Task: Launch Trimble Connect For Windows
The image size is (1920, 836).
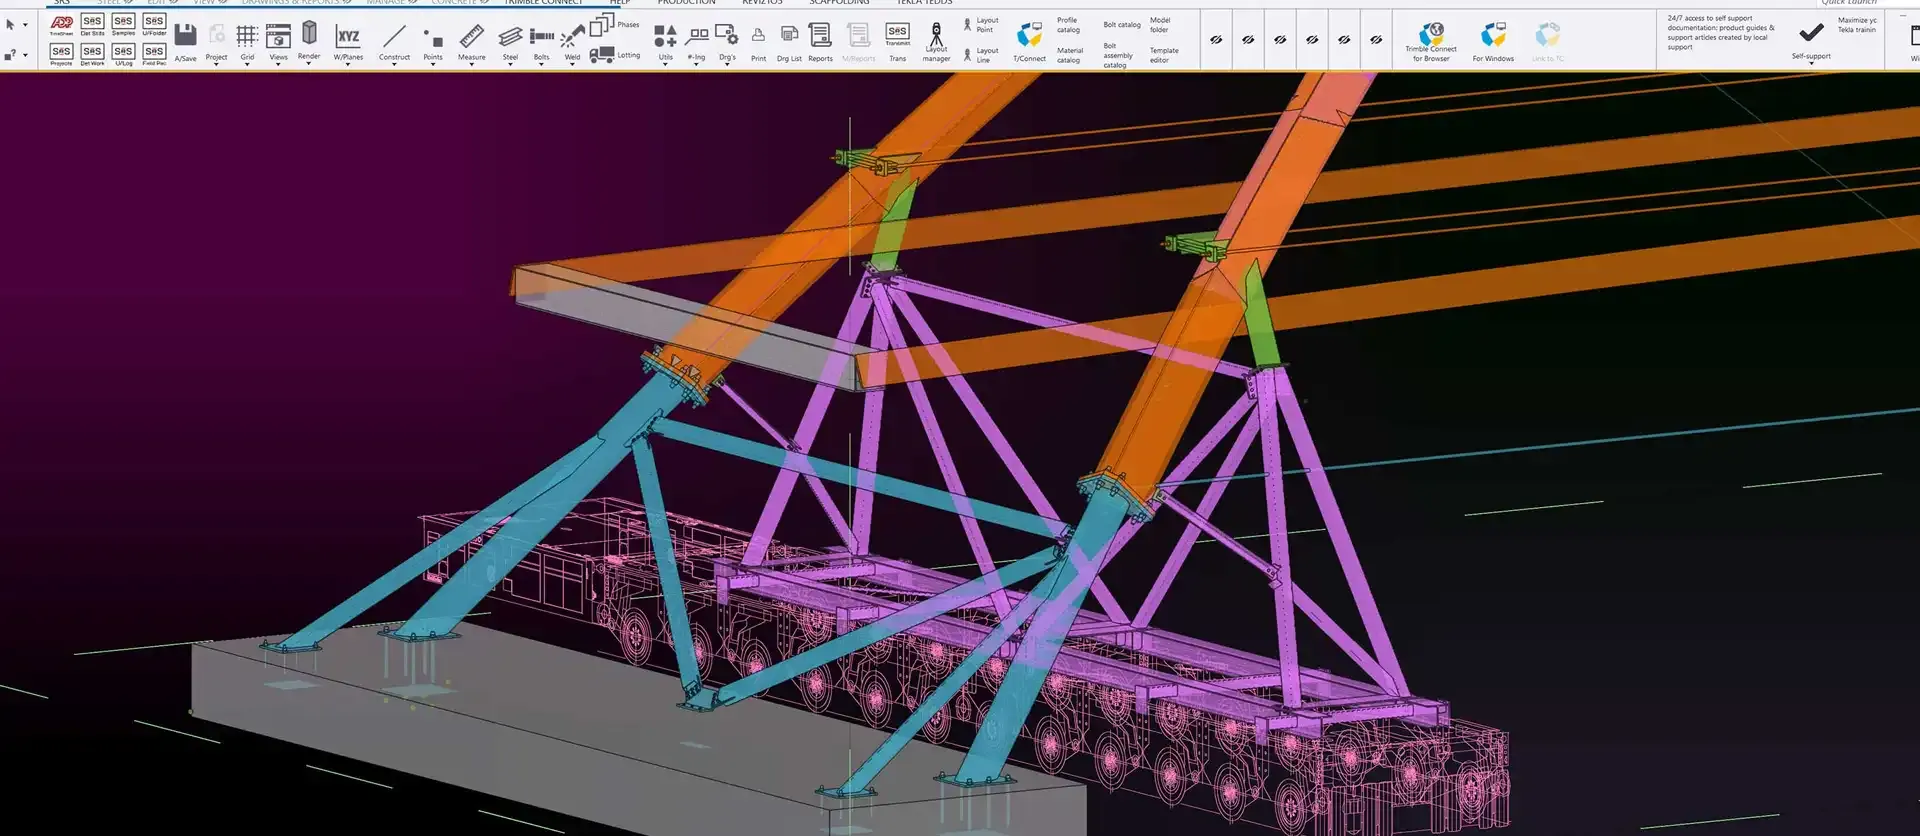Action: coord(1493,36)
